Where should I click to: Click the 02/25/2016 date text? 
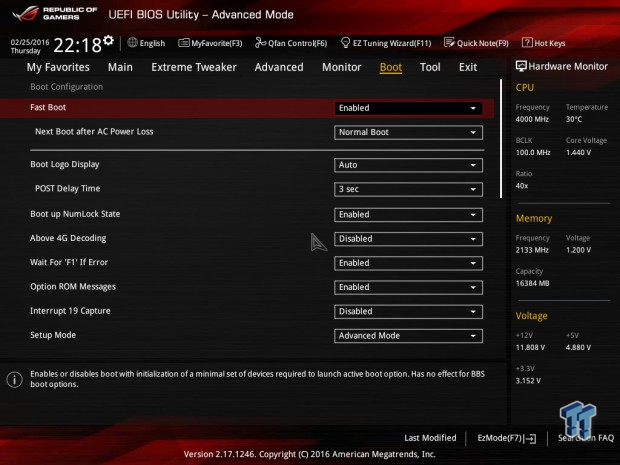pos(30,42)
